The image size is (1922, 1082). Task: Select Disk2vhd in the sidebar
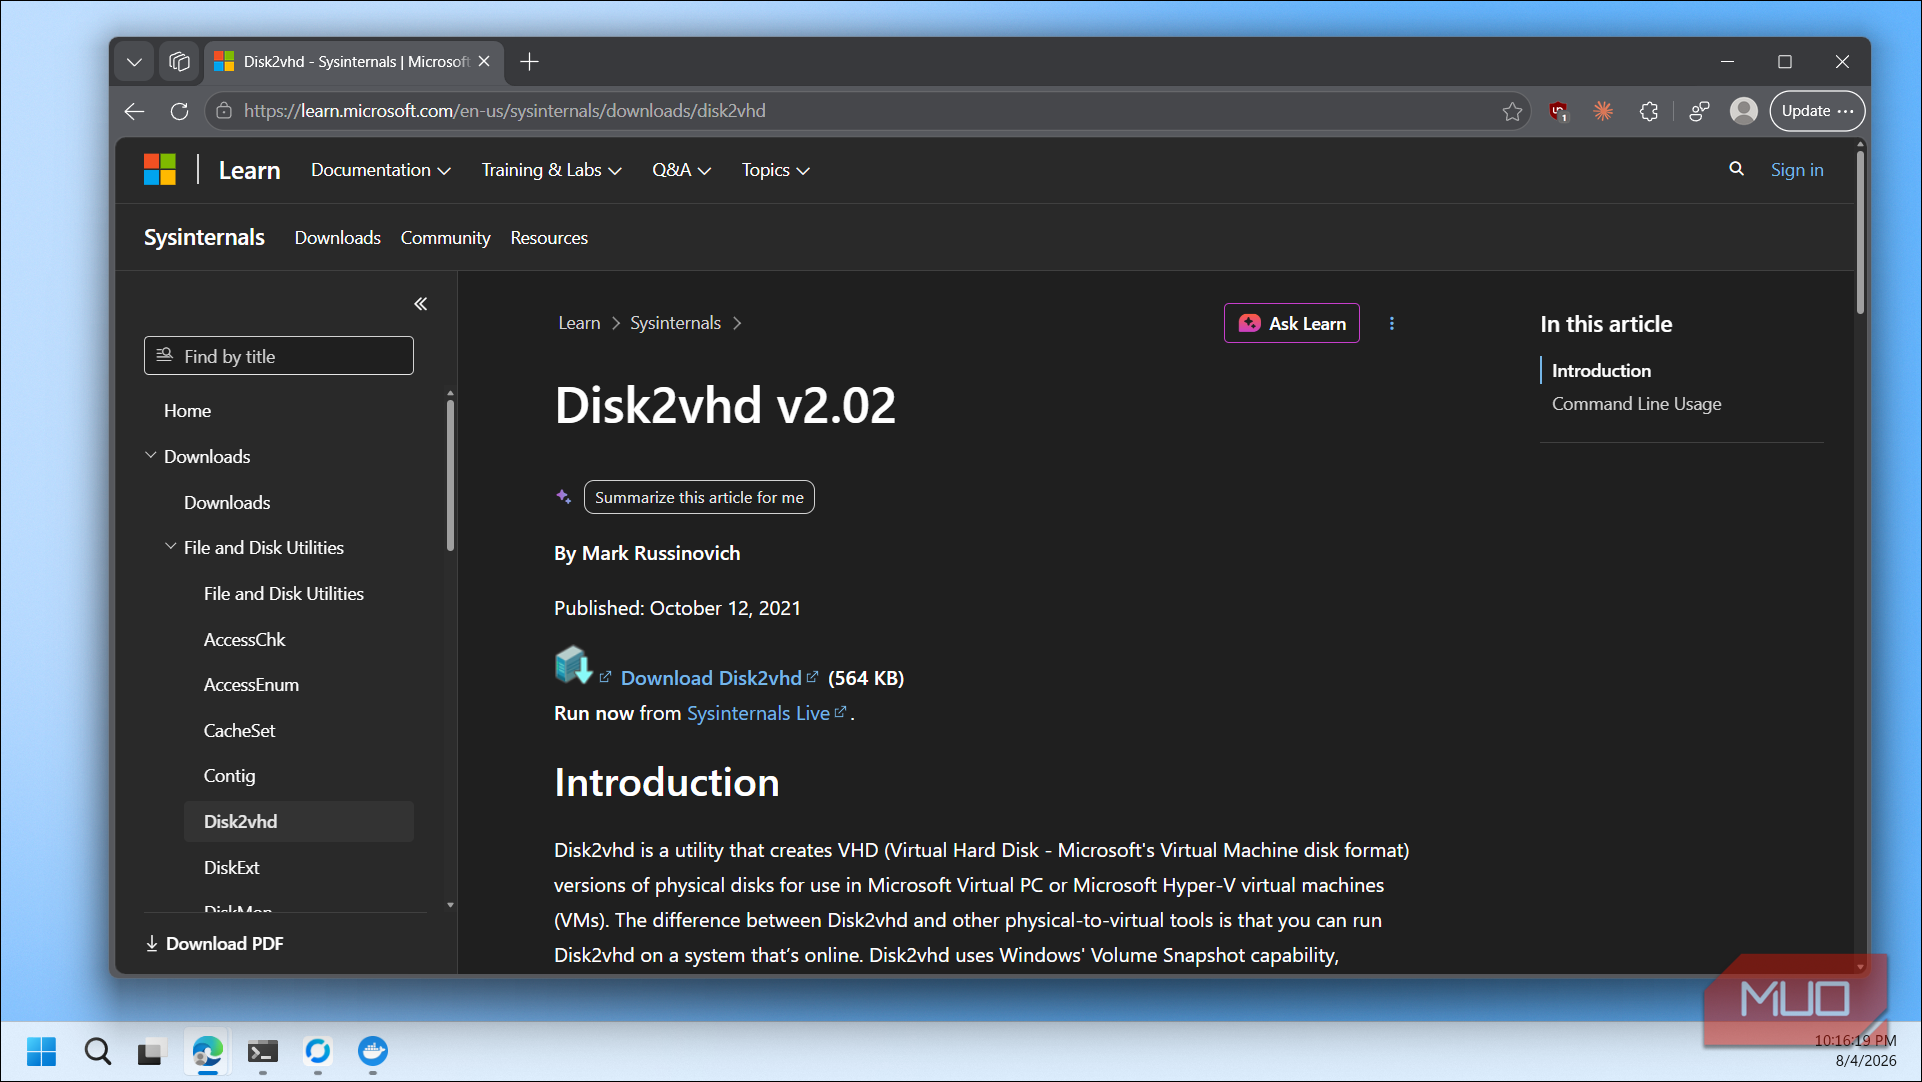pyautogui.click(x=298, y=821)
